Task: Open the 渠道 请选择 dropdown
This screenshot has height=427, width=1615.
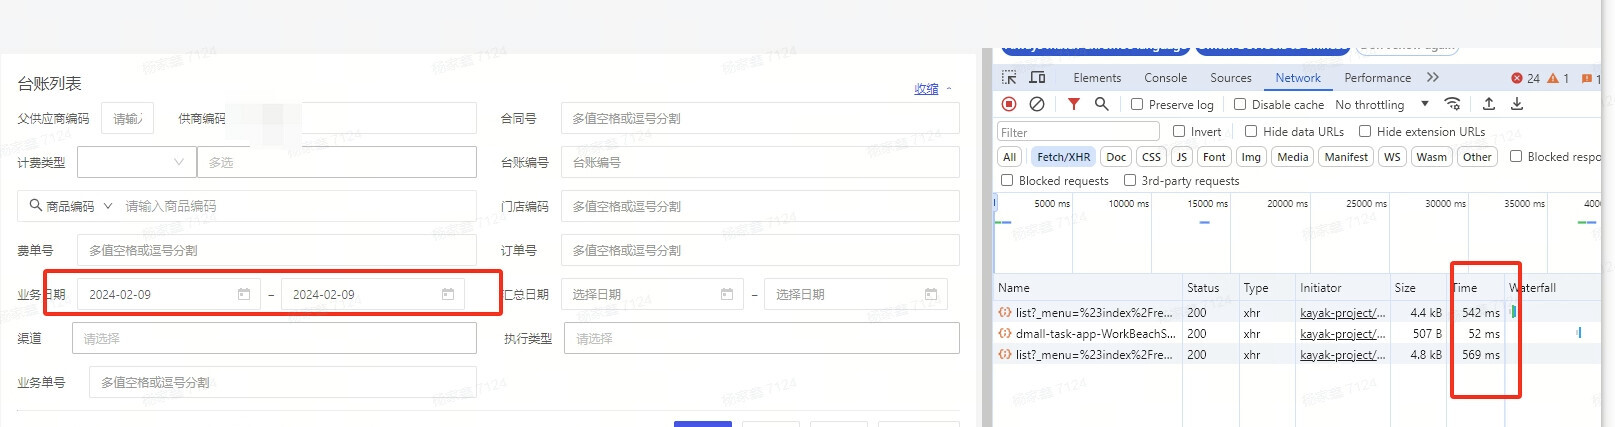Action: point(274,338)
